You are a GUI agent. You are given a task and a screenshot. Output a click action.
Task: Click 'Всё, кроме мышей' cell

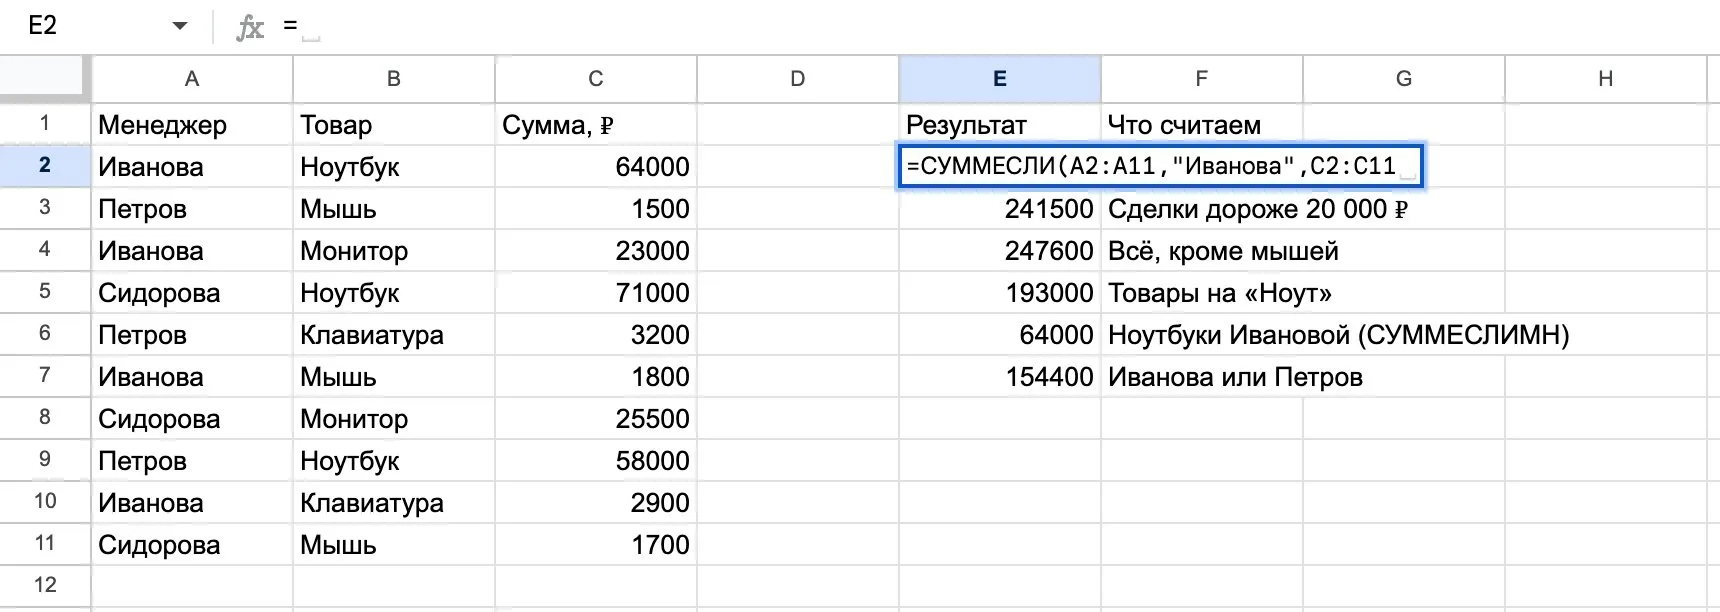[x=1223, y=251]
